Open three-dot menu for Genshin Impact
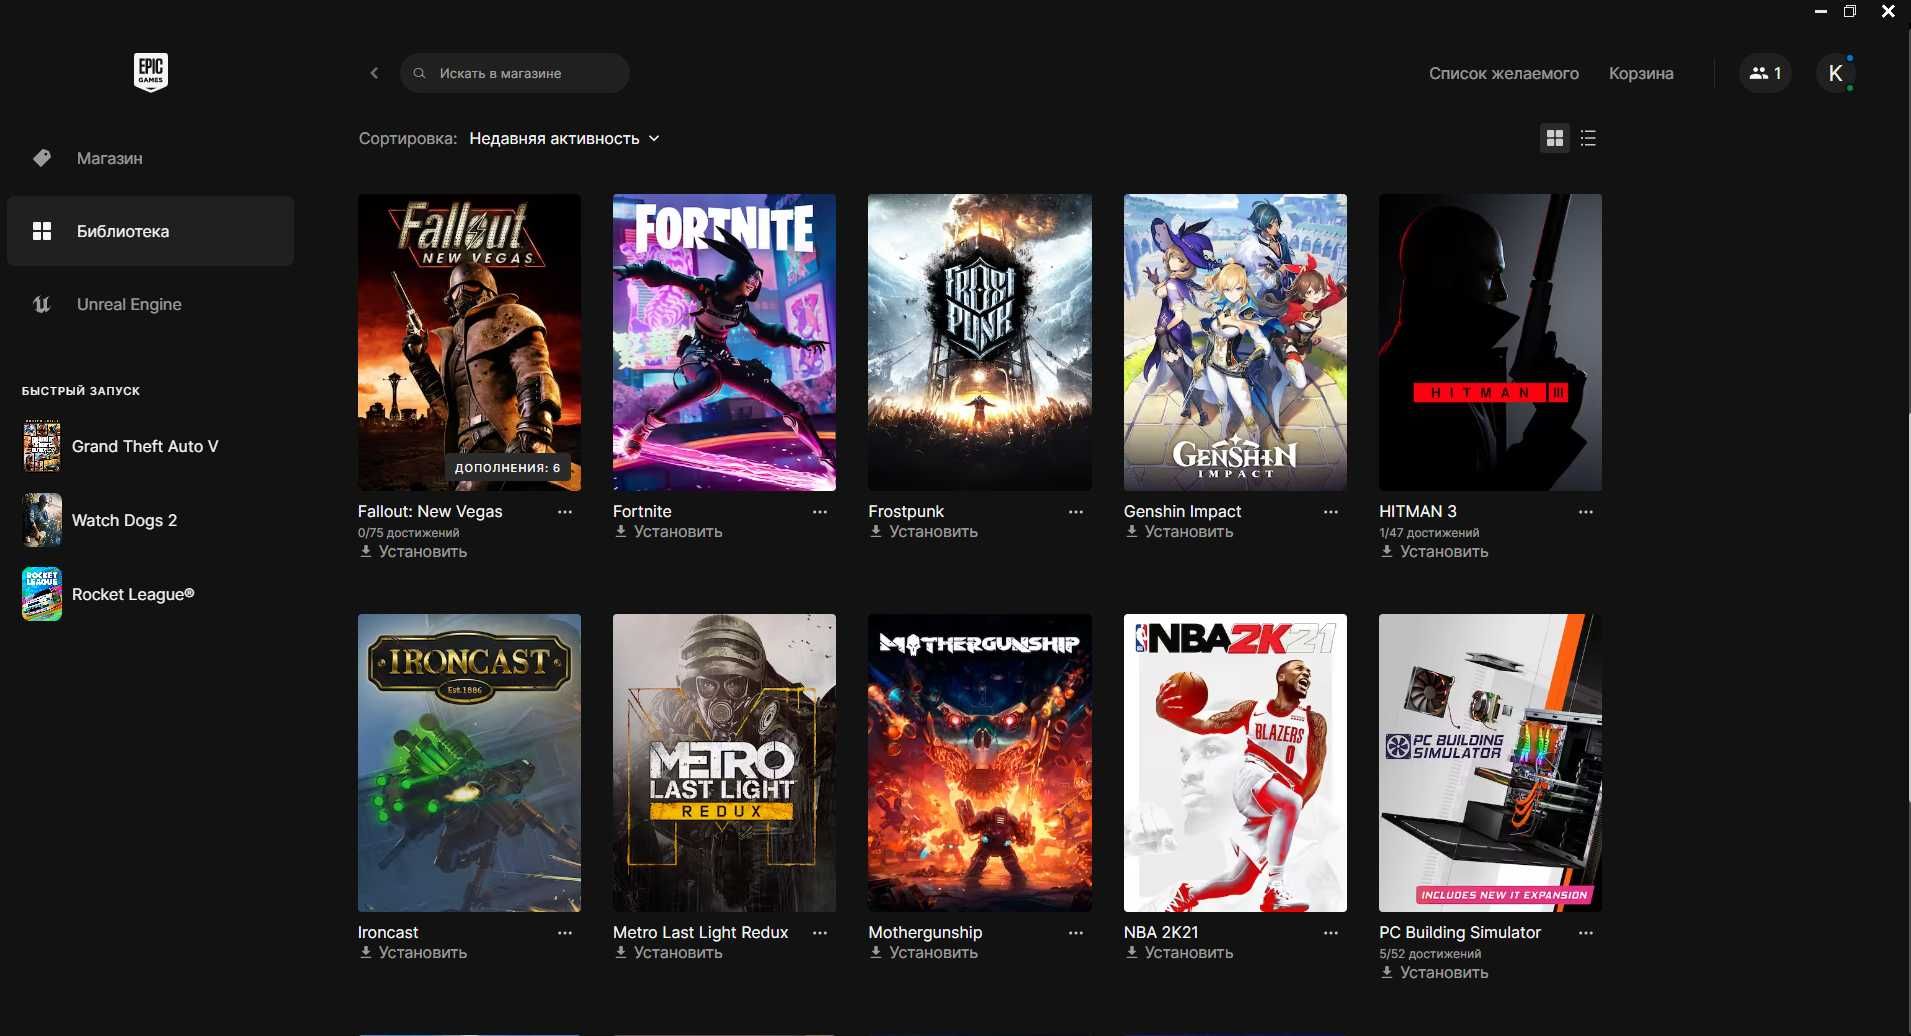The image size is (1911, 1036). [1331, 512]
